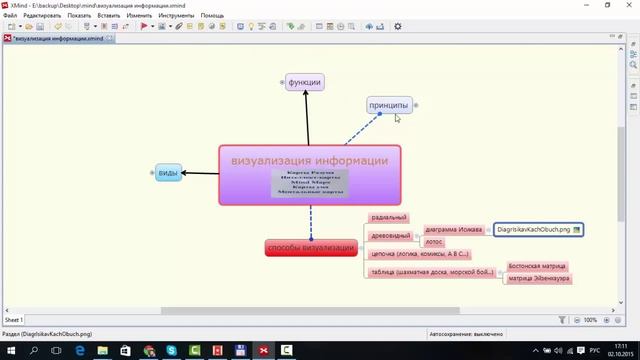Click the open folder toolbar icon

pos(29,27)
